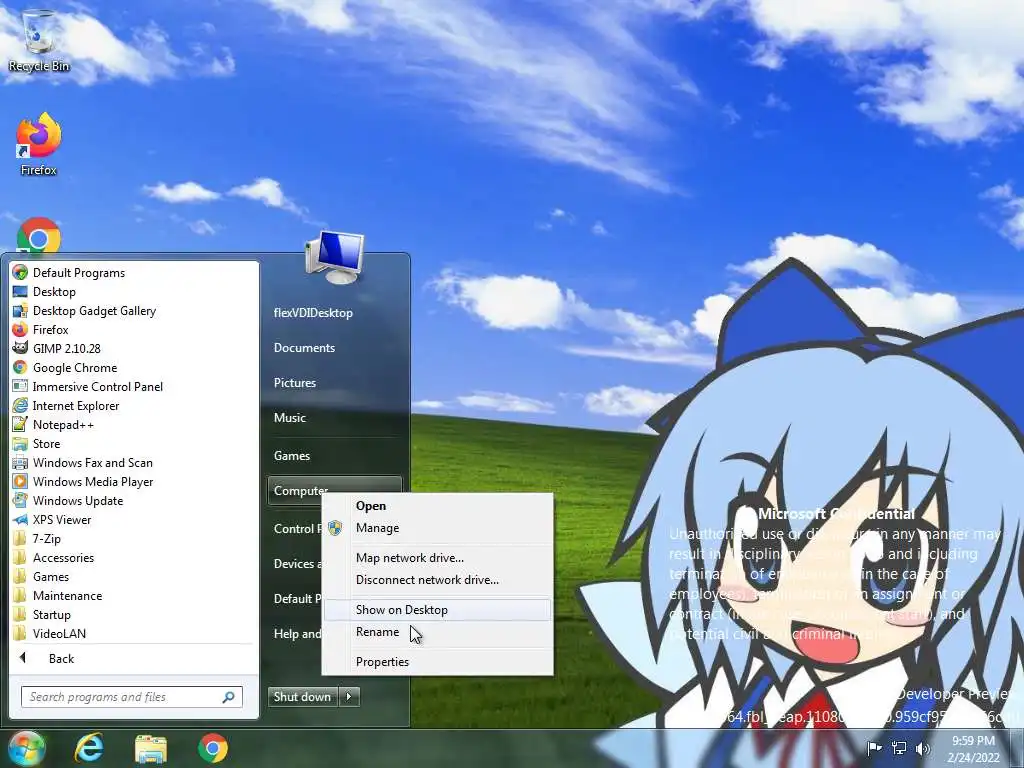
Task: Toggle Show on Desktop in the context menu
Action: point(438,609)
